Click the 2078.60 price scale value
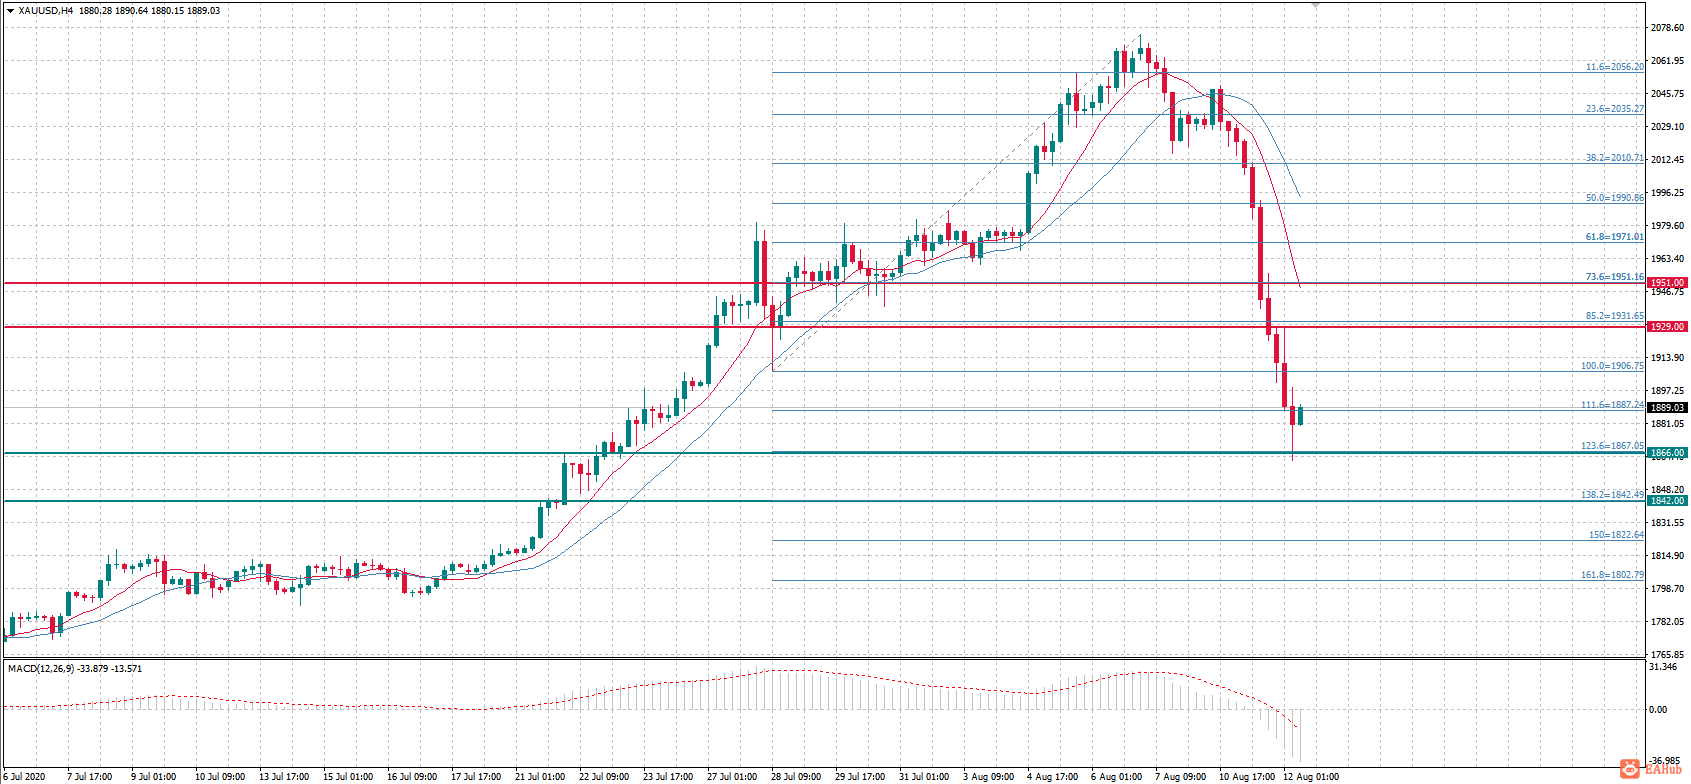The width and height of the screenshot is (1691, 784). tap(1667, 28)
